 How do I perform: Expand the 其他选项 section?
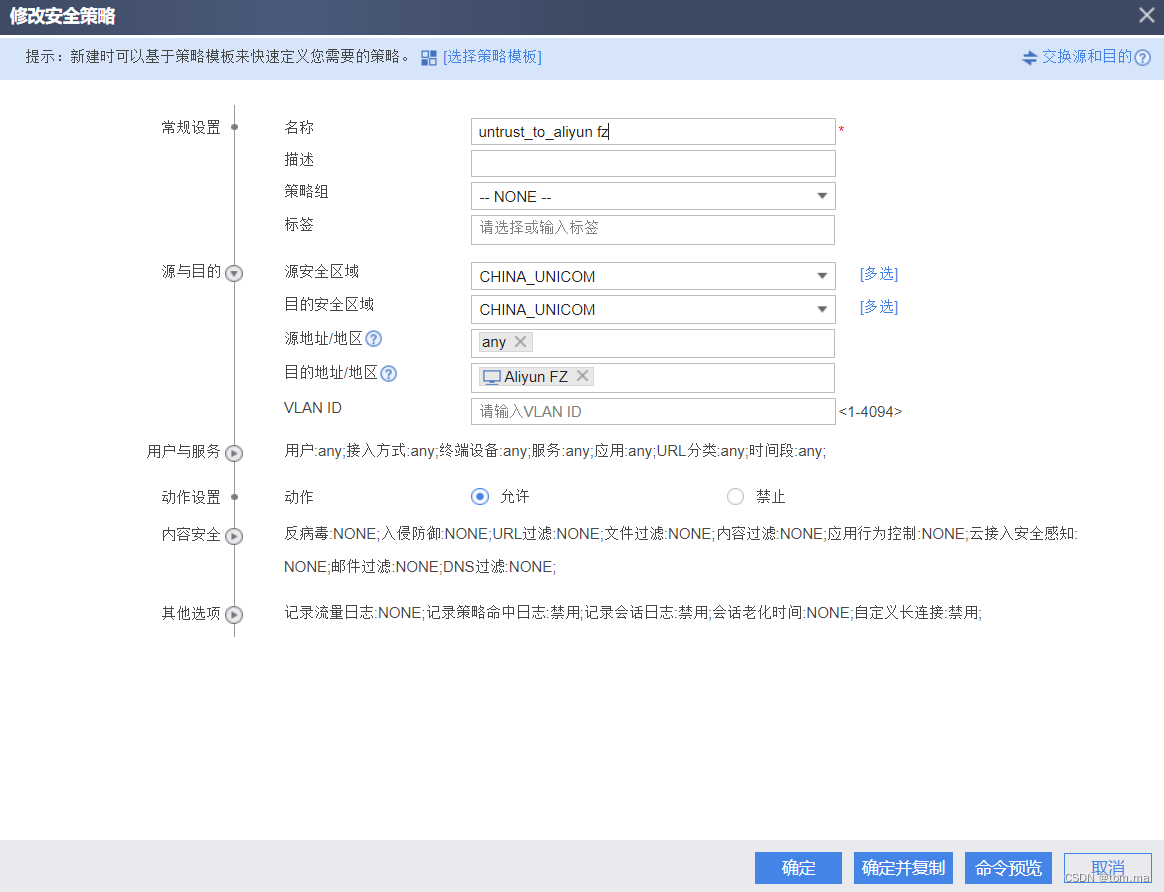click(234, 614)
